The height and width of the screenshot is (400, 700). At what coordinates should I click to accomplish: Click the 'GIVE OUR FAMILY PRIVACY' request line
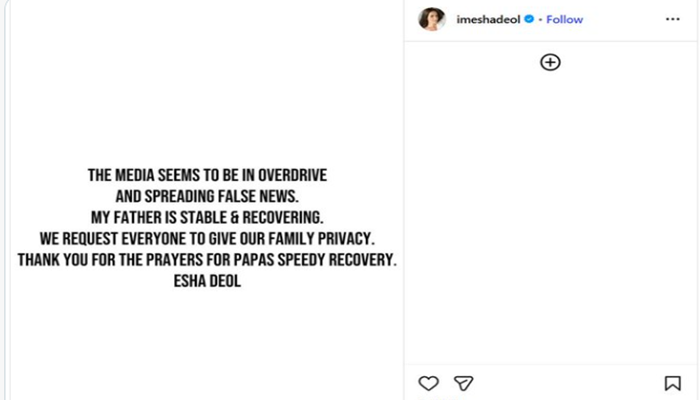[207, 239]
